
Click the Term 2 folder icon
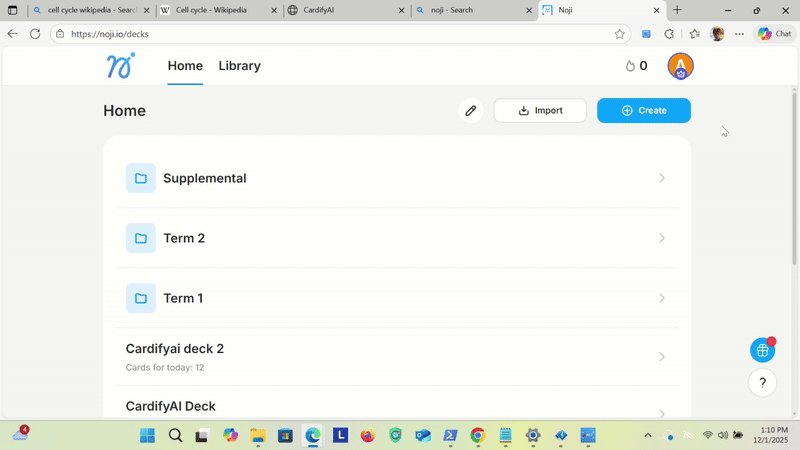click(x=141, y=238)
